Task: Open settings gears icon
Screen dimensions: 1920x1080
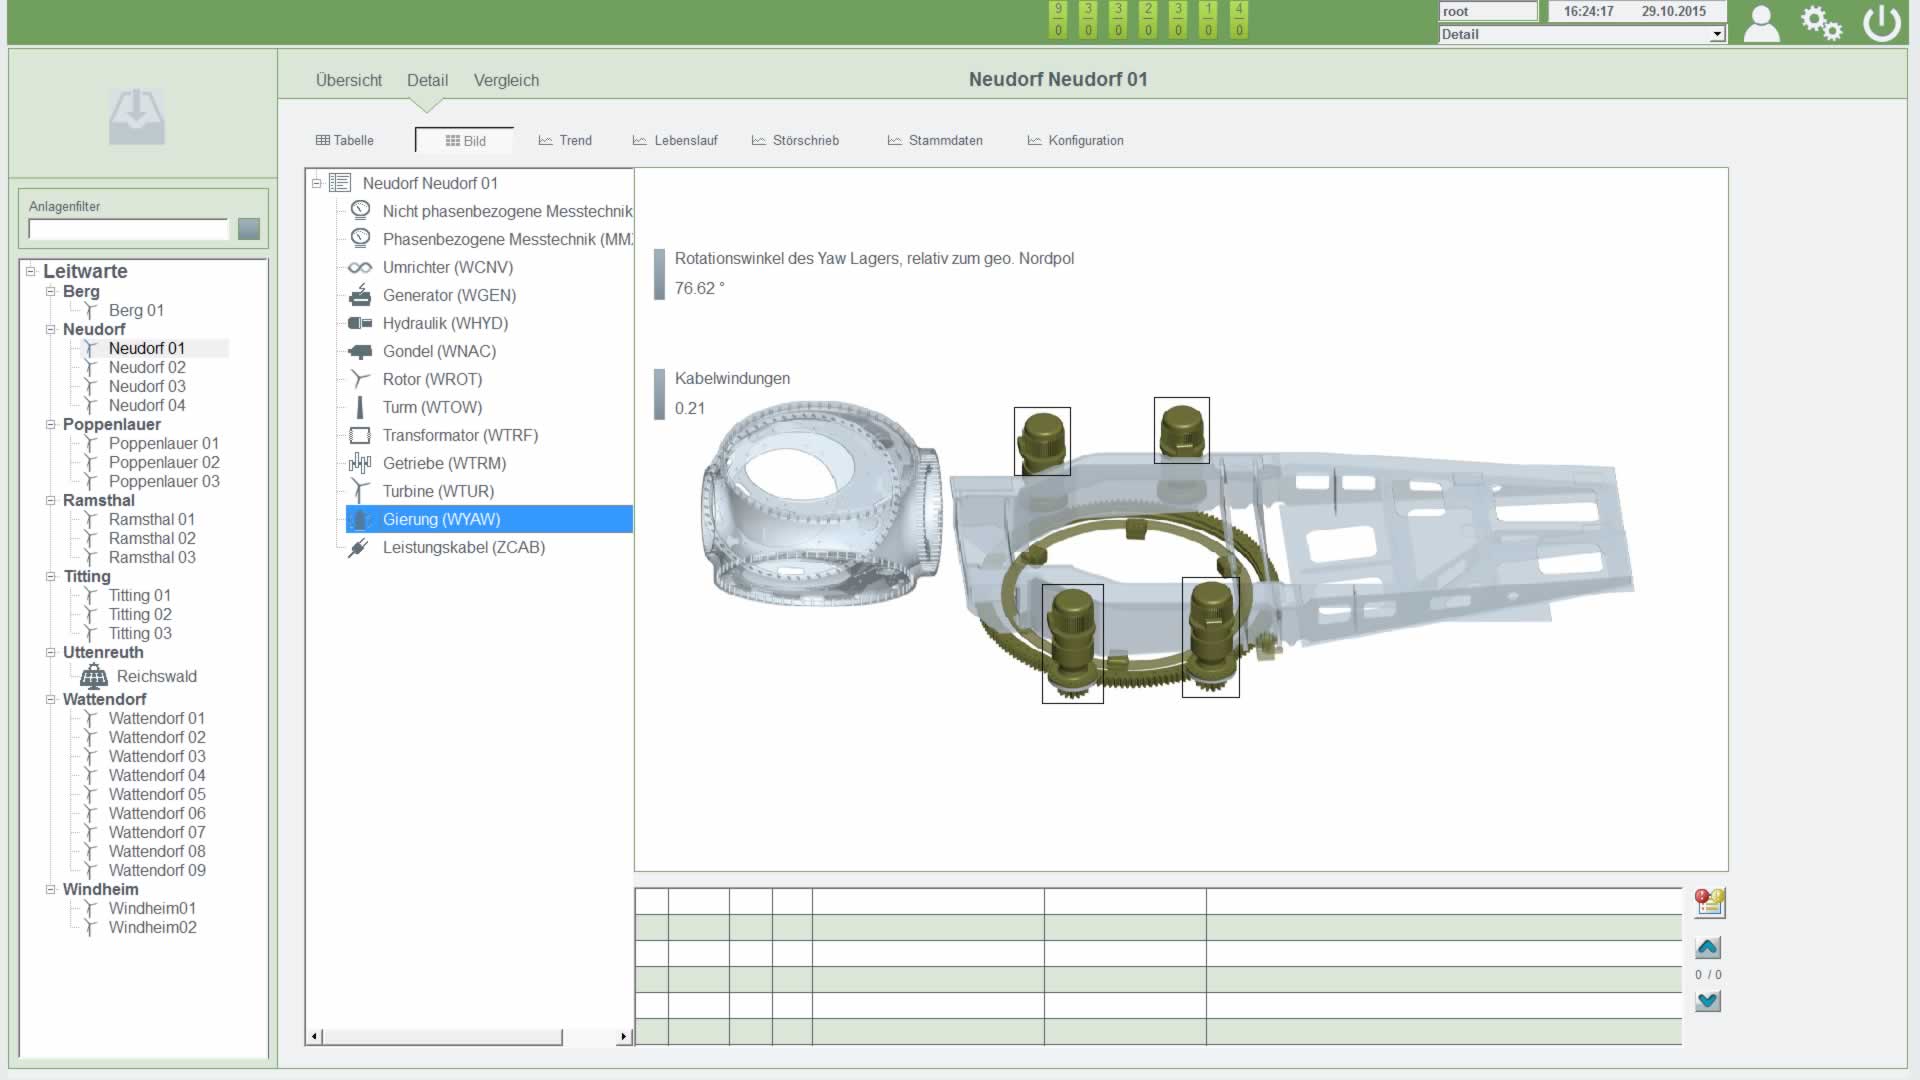Action: coord(1821,23)
